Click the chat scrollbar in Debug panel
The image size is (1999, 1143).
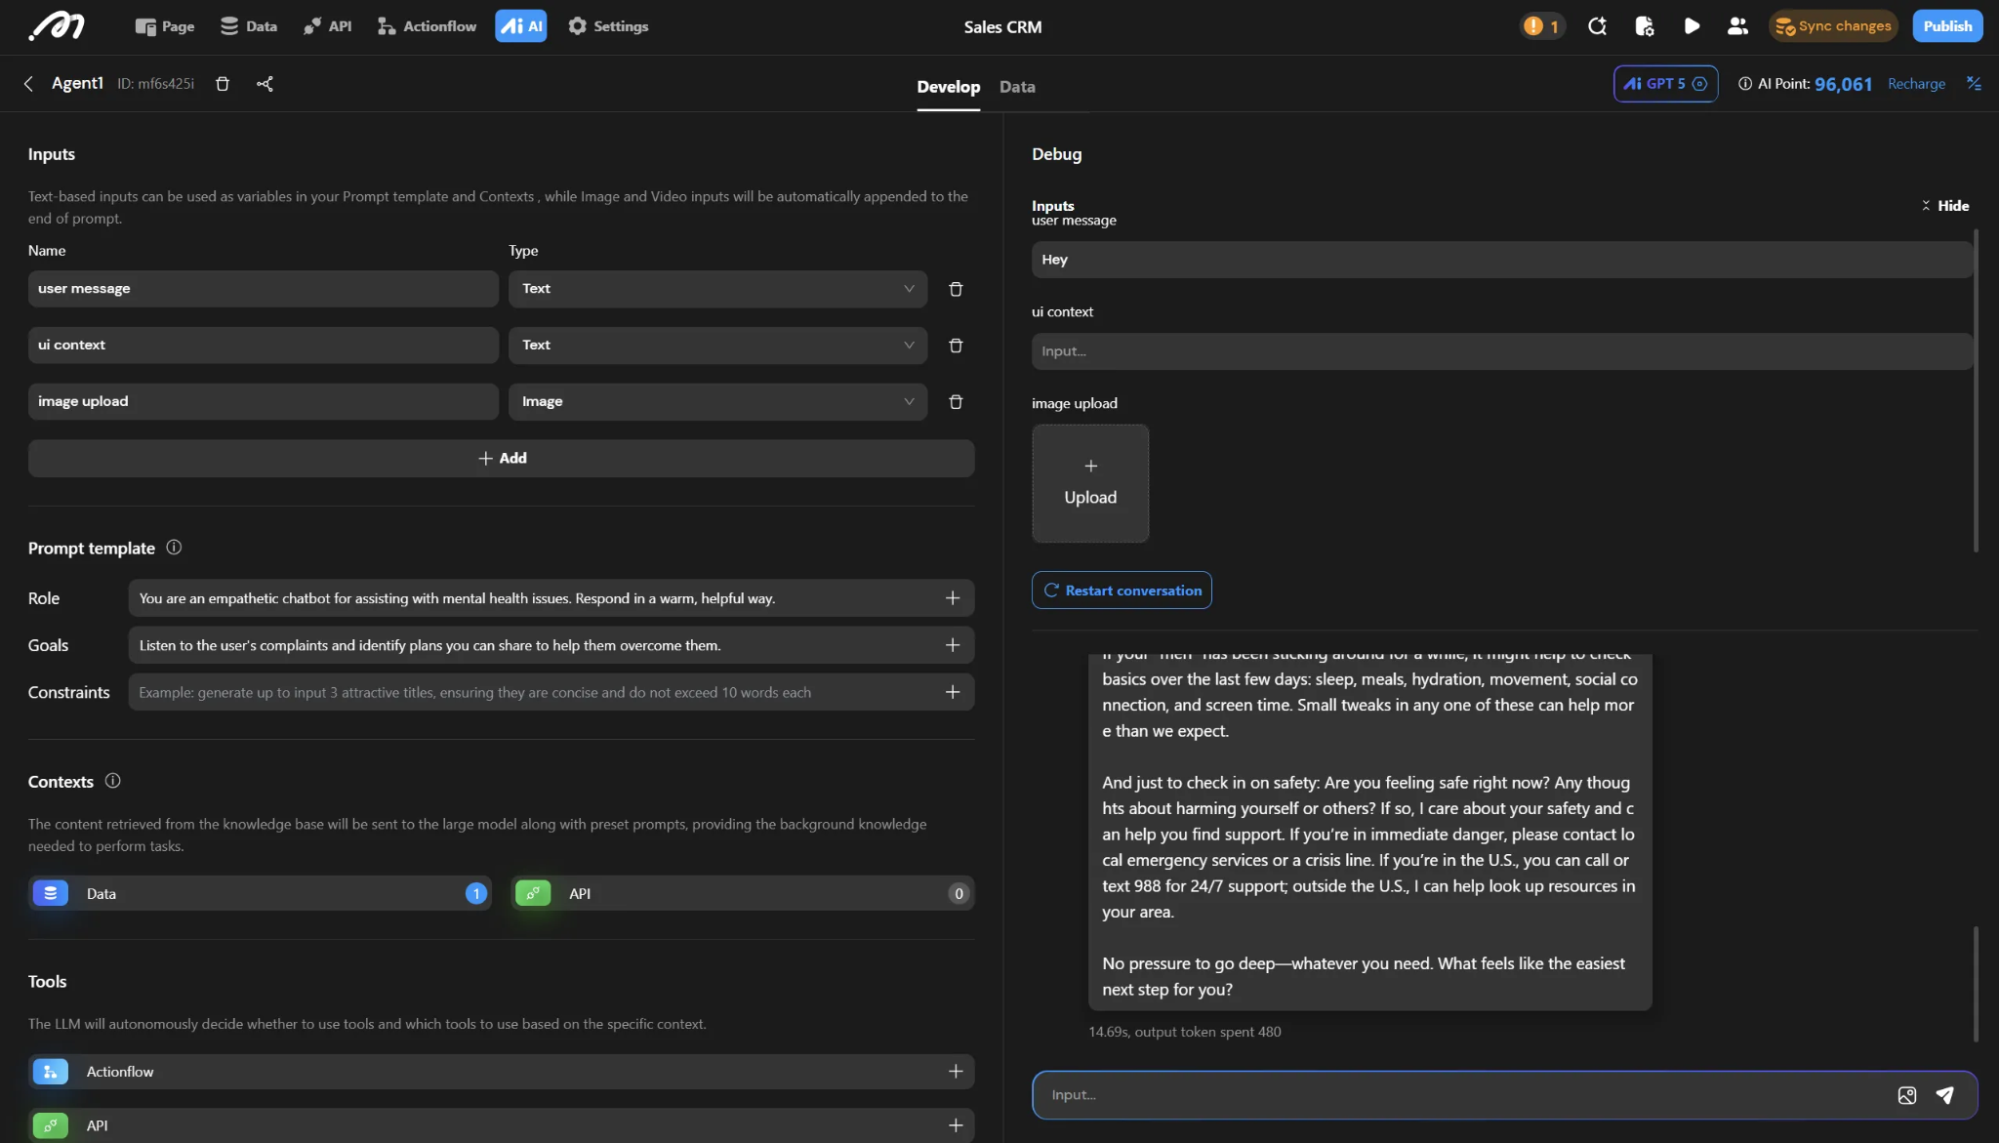[1975, 983]
